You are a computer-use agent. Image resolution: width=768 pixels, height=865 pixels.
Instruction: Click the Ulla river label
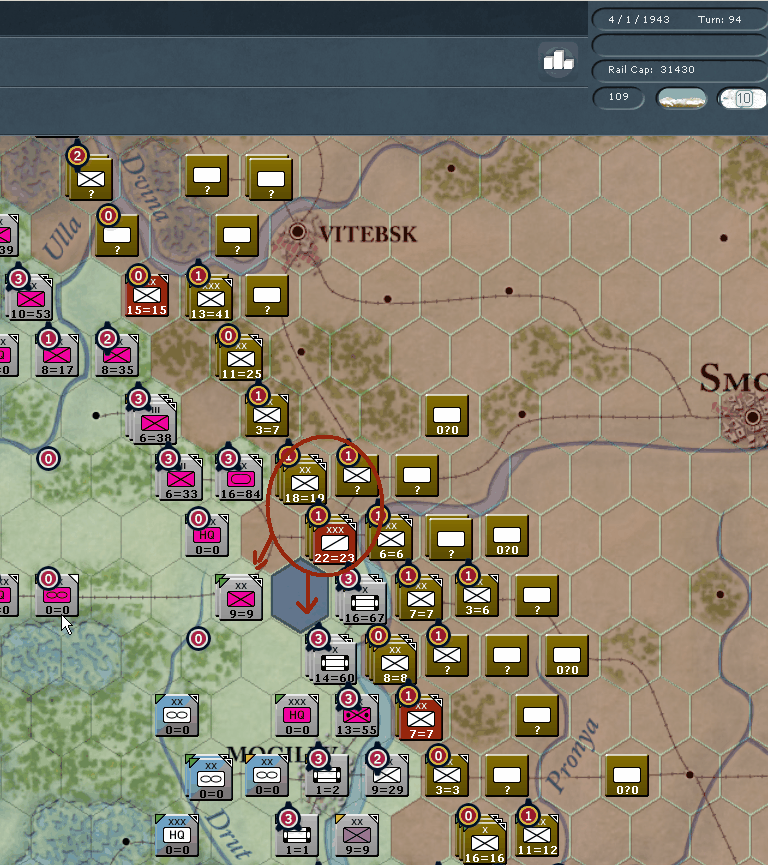pos(62,239)
